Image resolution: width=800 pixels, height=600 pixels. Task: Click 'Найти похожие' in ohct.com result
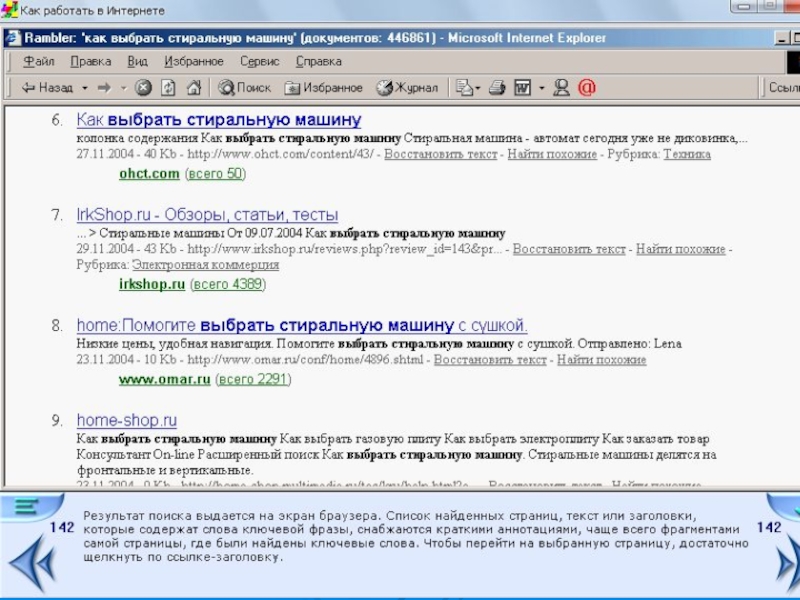point(552,154)
